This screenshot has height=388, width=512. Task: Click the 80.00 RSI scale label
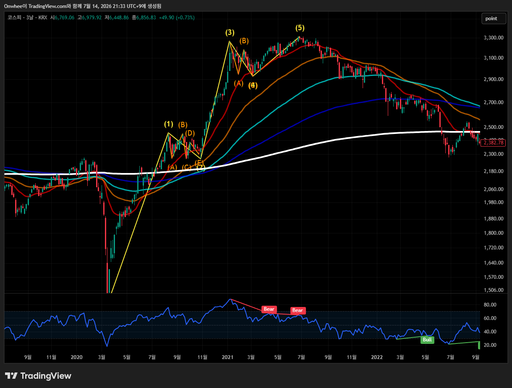(490, 305)
